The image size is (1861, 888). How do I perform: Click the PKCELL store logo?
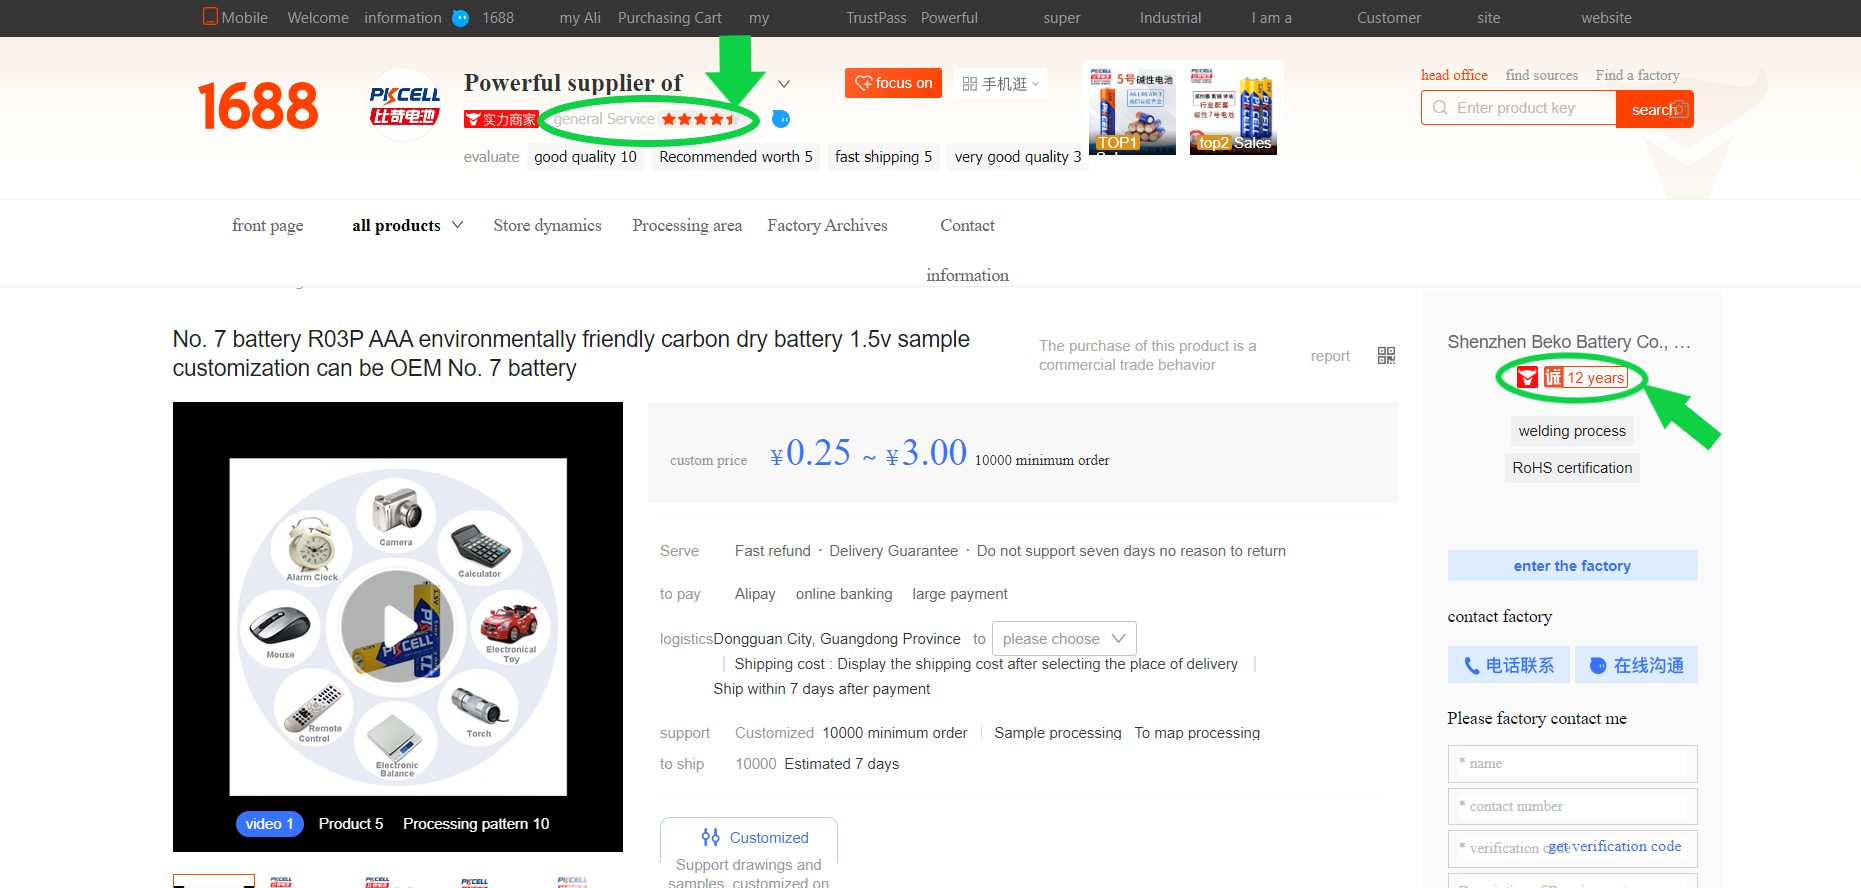pos(404,105)
